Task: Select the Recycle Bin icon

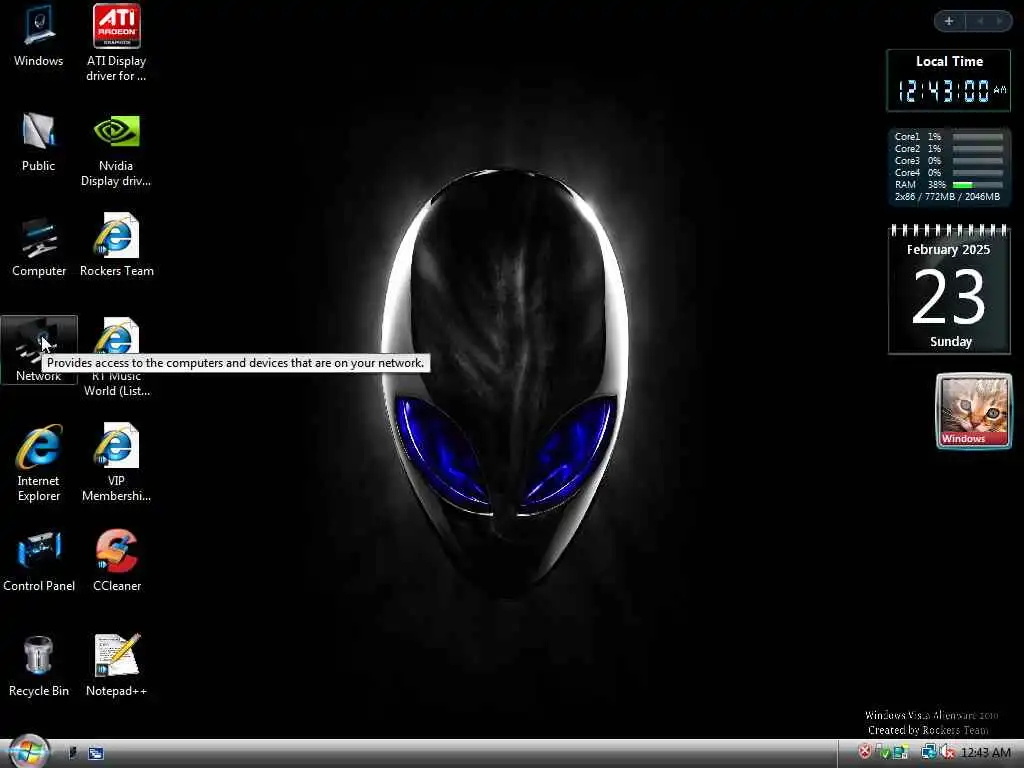Action: pyautogui.click(x=39, y=665)
